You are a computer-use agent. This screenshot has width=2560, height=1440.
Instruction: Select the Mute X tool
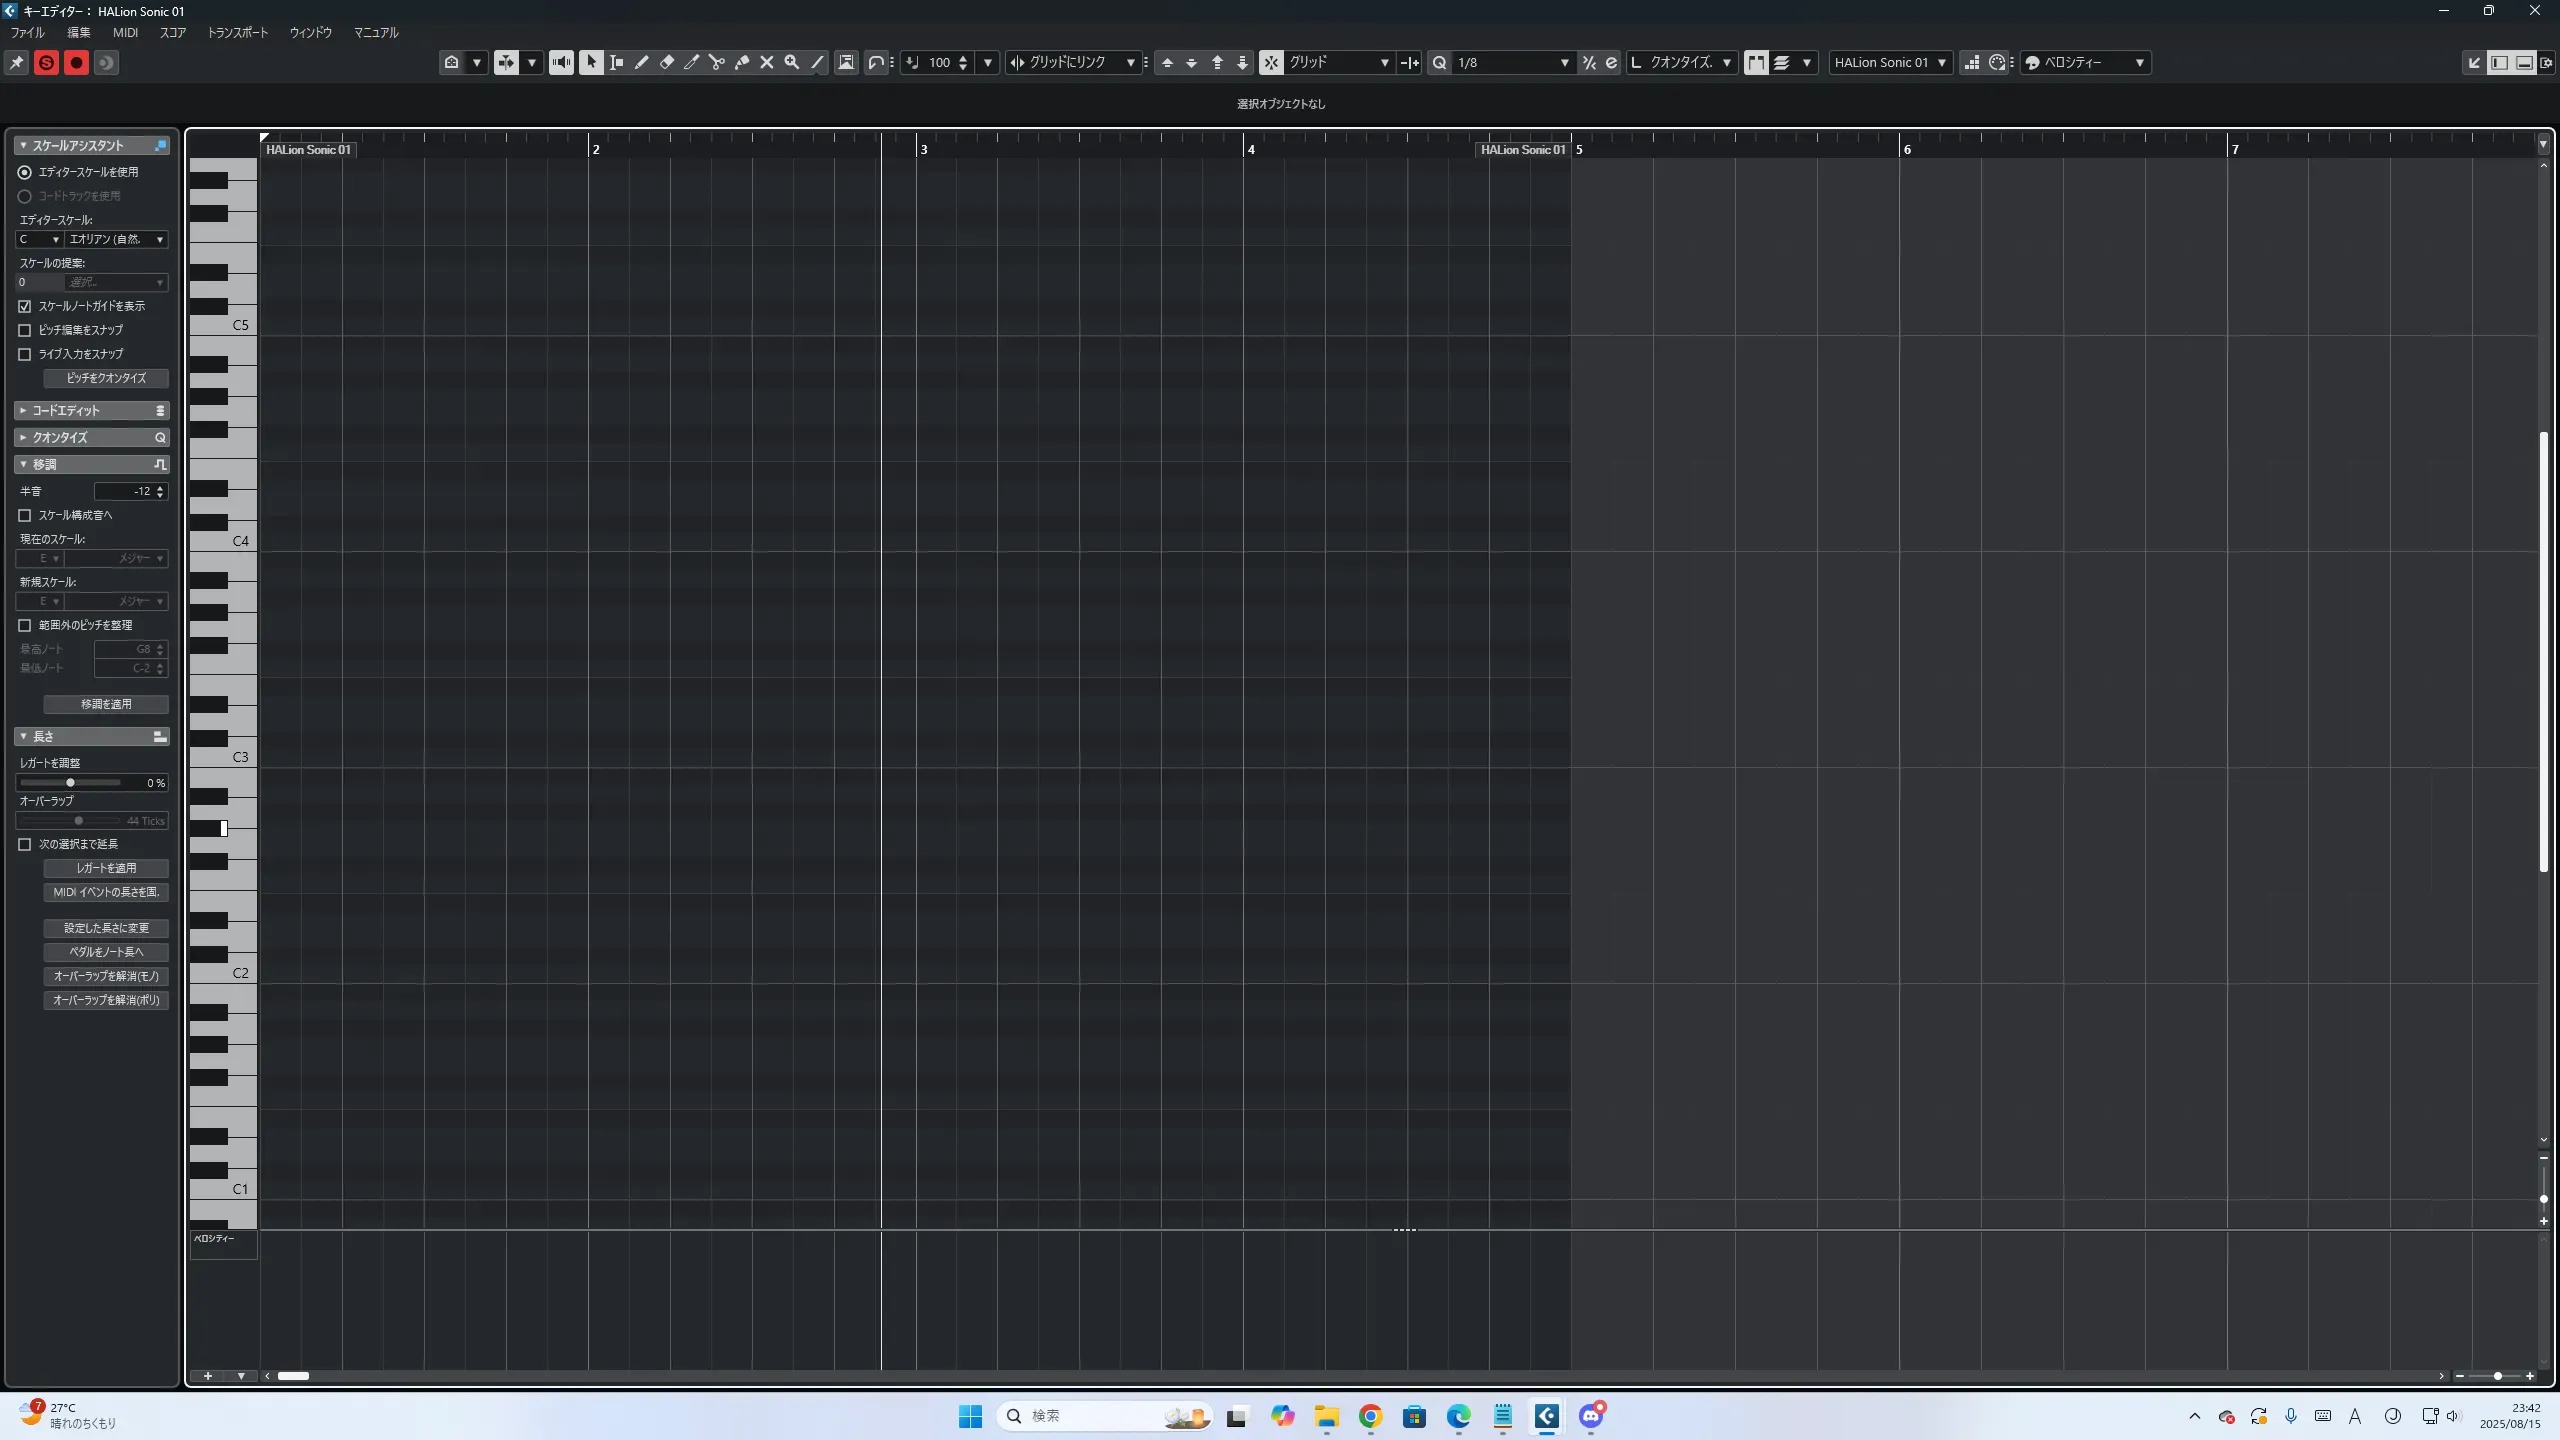point(767,63)
